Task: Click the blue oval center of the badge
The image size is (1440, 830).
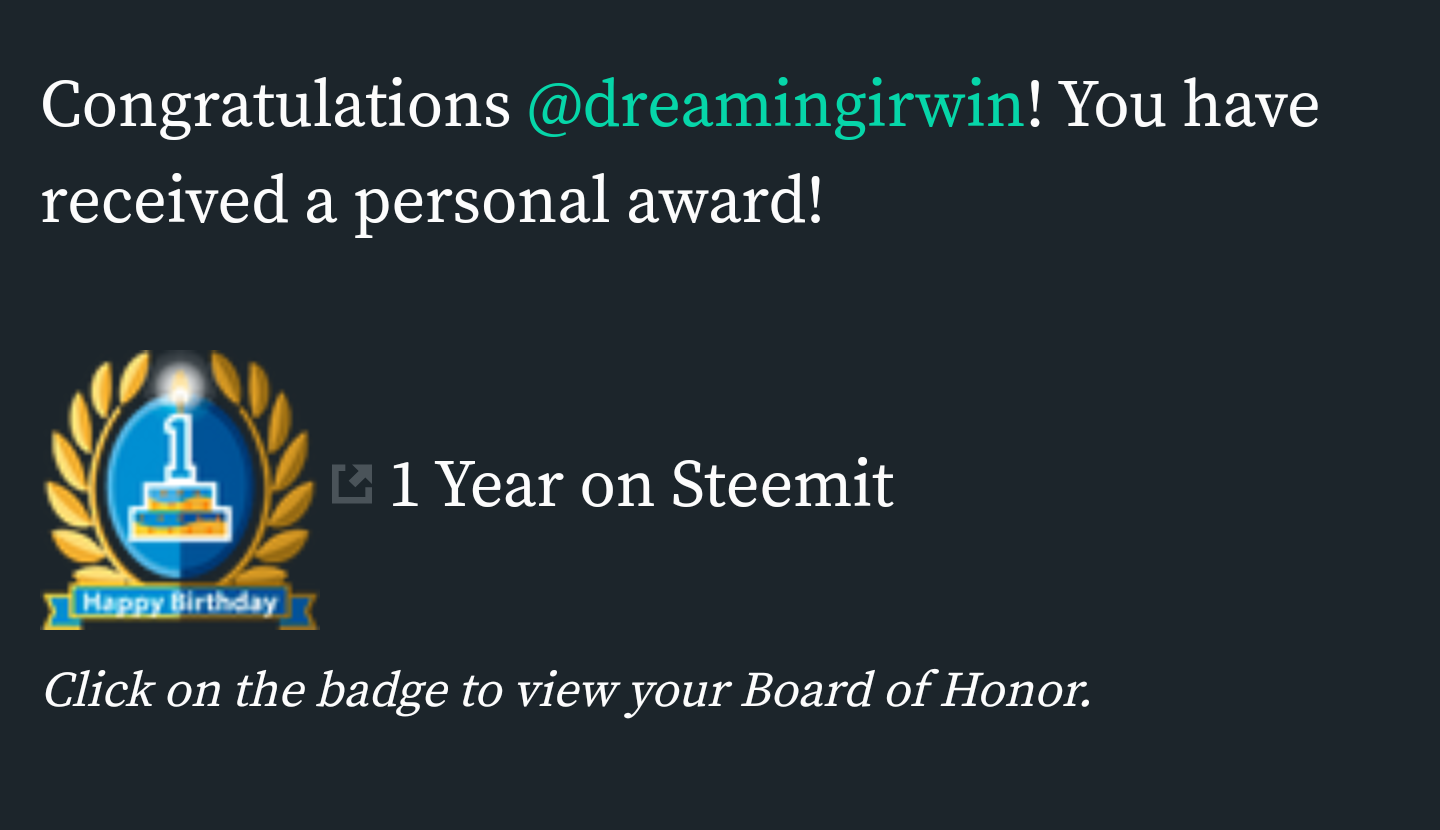Action: coord(180,480)
